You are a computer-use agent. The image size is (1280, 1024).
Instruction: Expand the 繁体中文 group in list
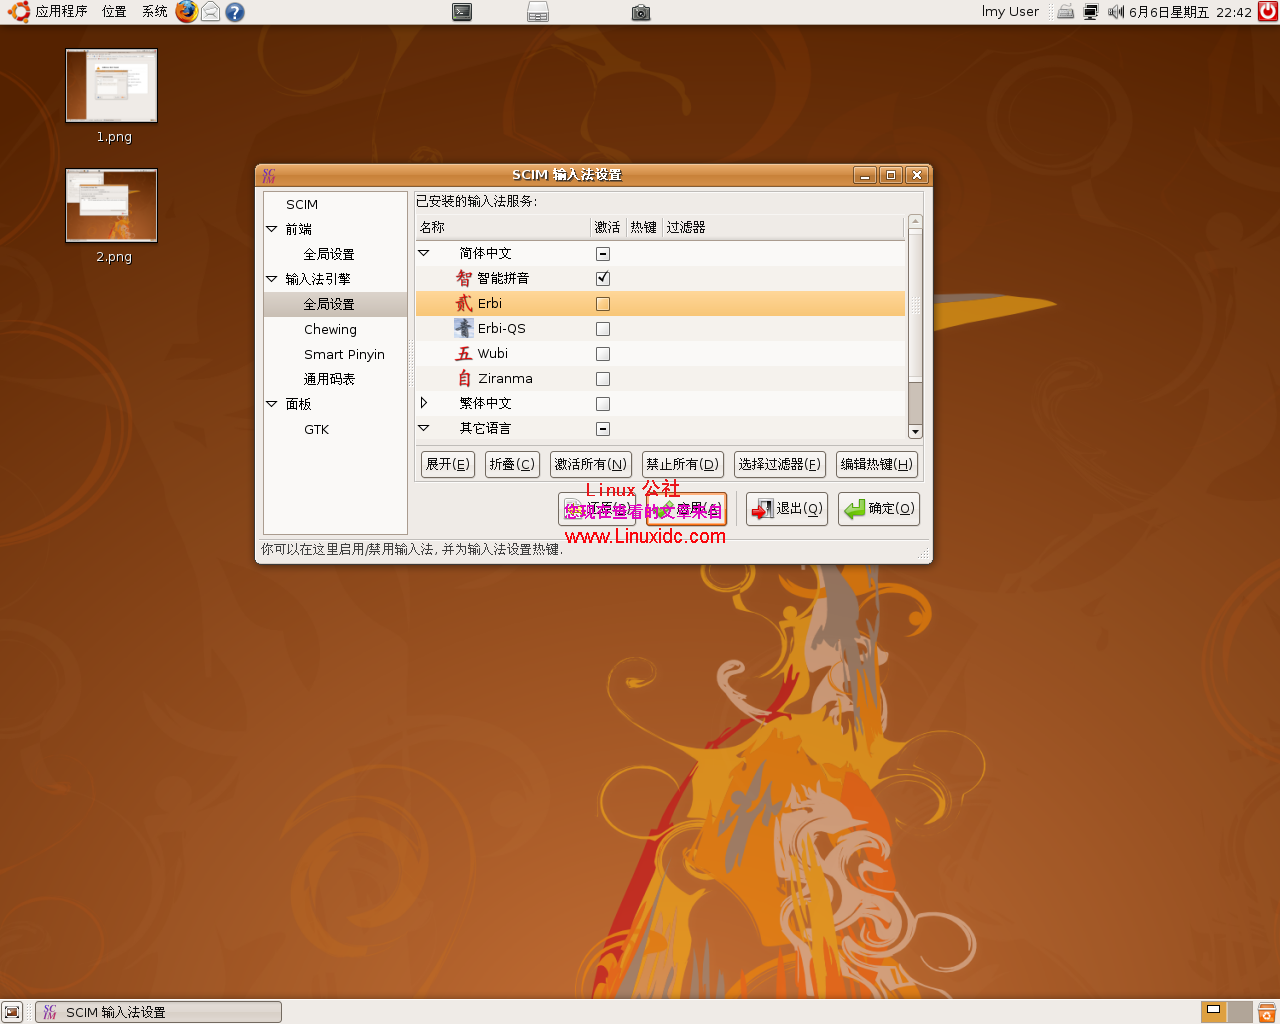tap(424, 403)
